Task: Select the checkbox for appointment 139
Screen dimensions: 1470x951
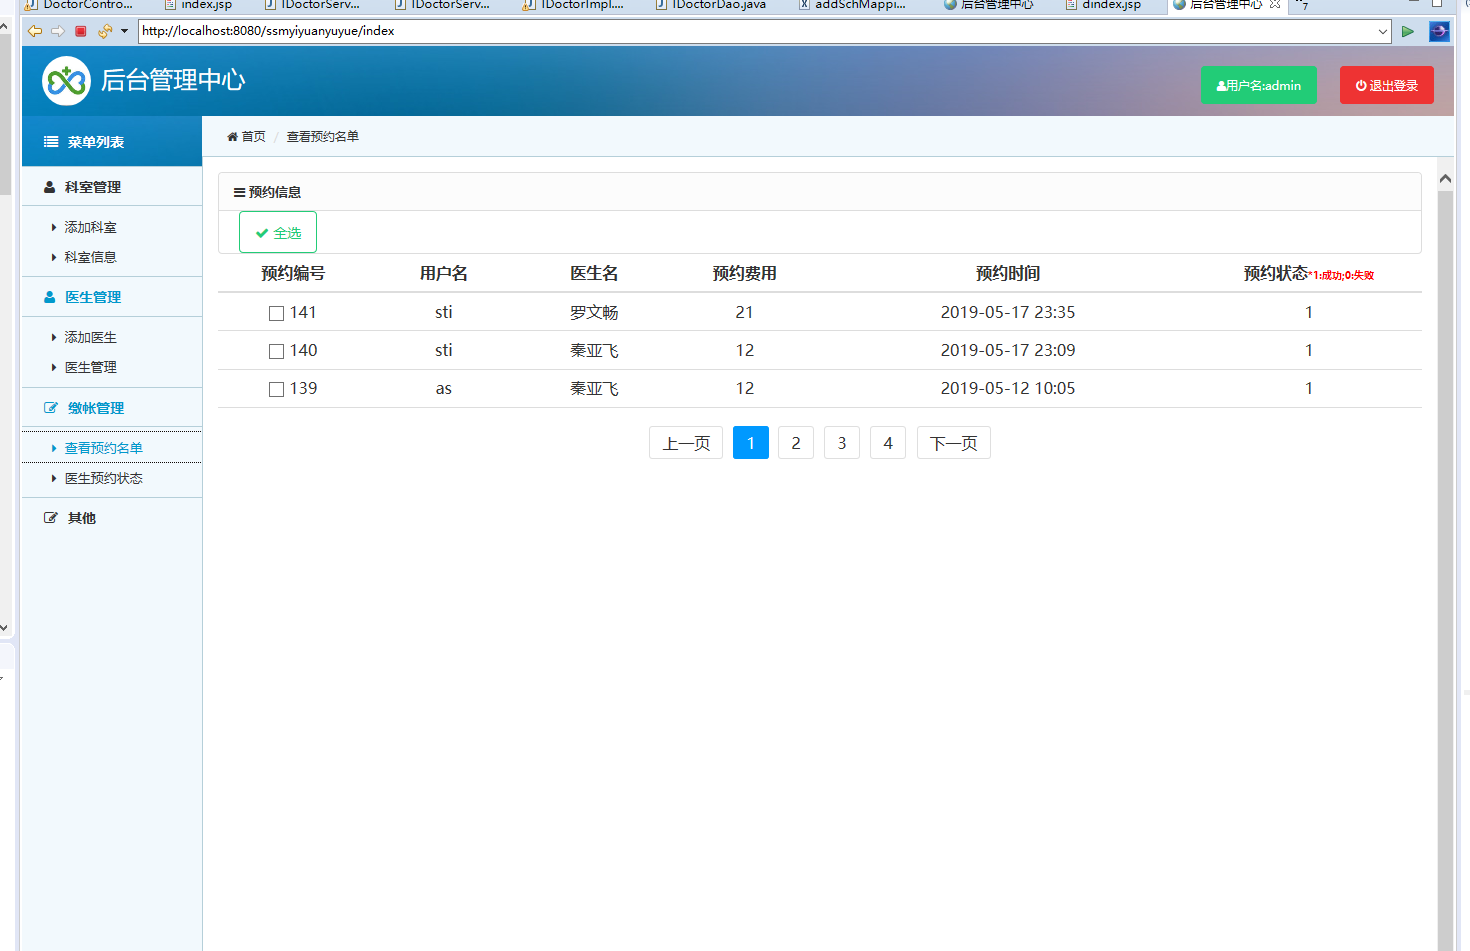Action: [277, 390]
